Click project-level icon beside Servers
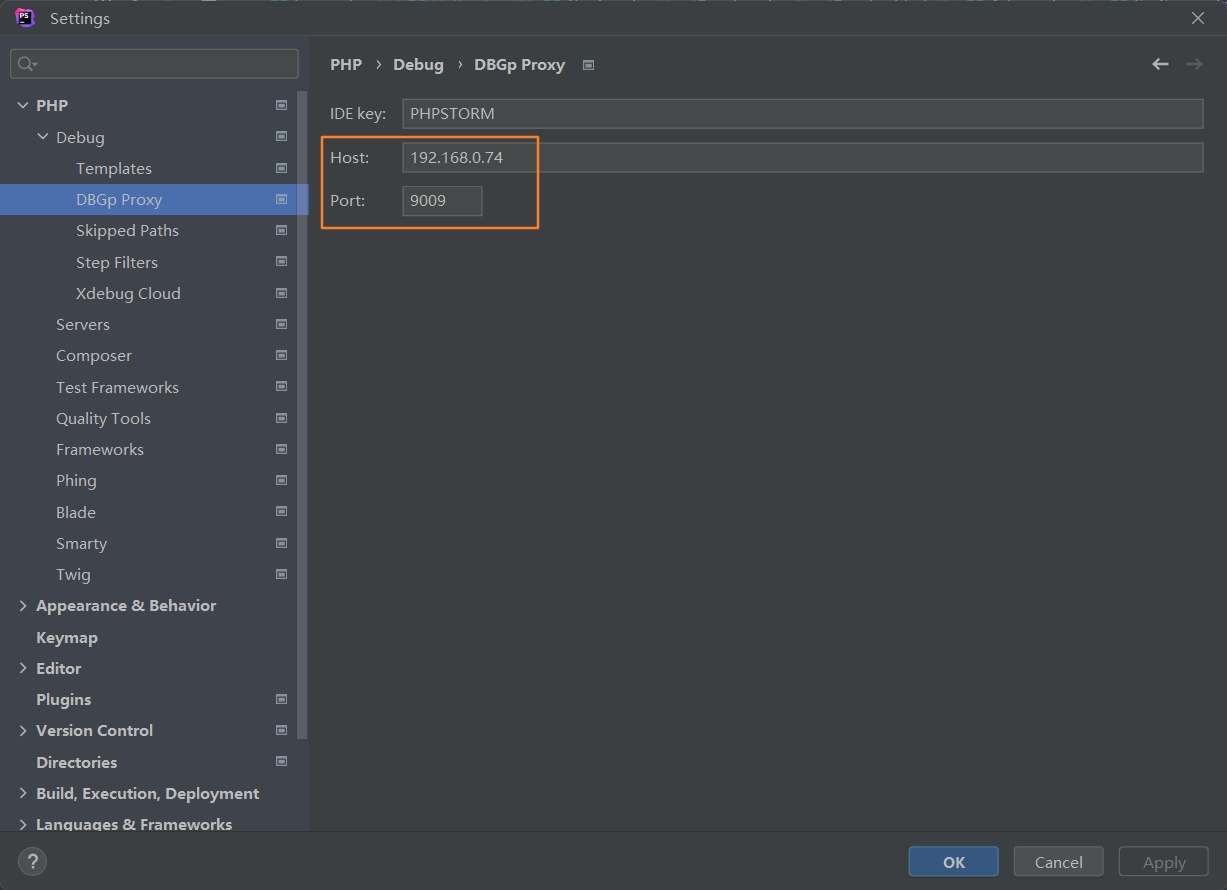The image size is (1227, 890). [x=281, y=324]
